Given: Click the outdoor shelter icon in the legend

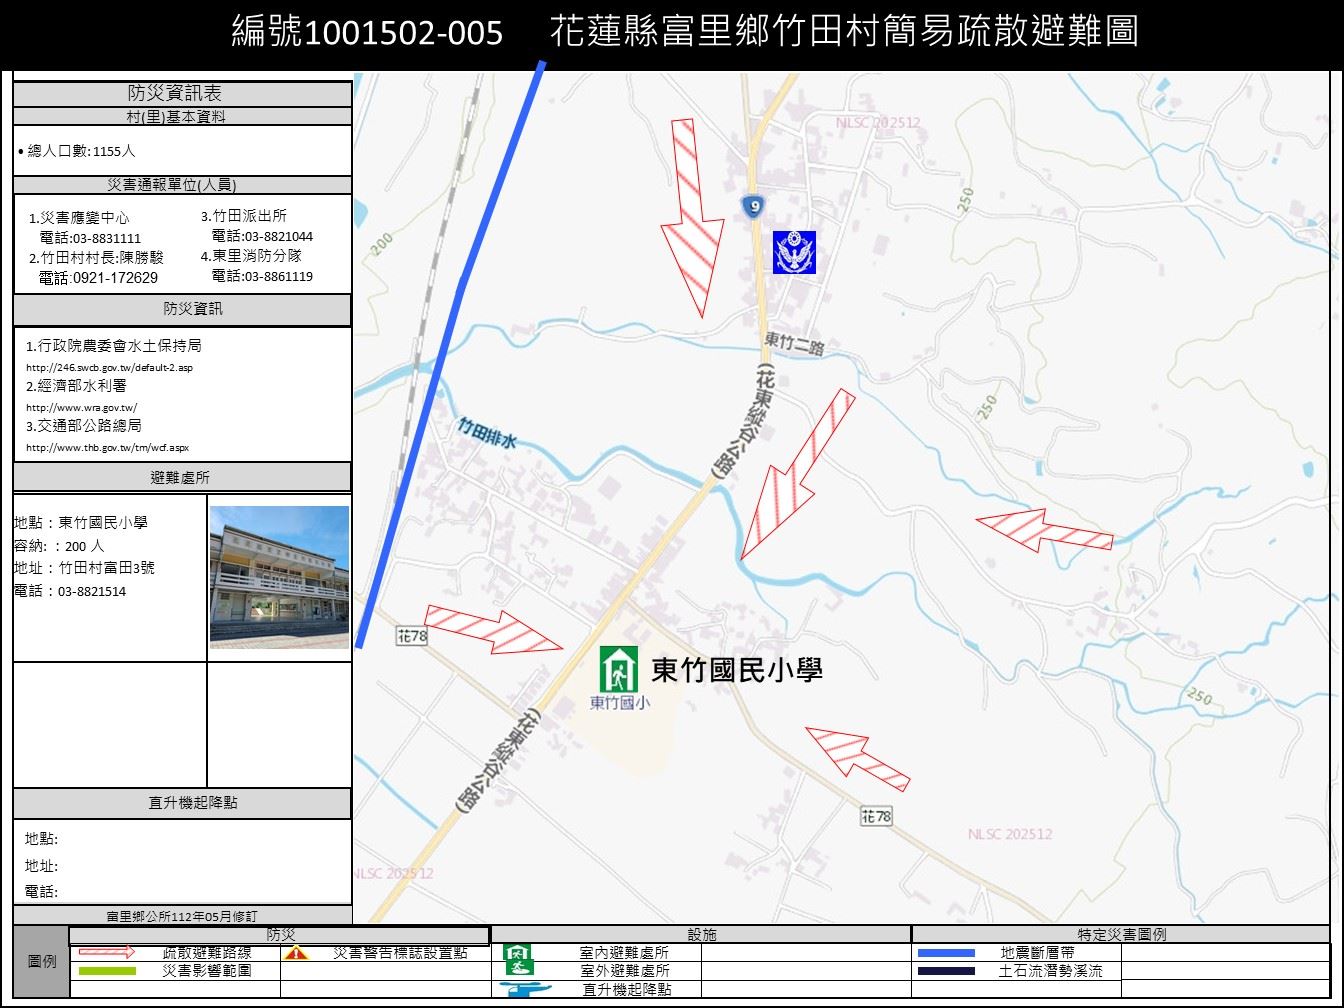Looking at the screenshot, I should (518, 970).
